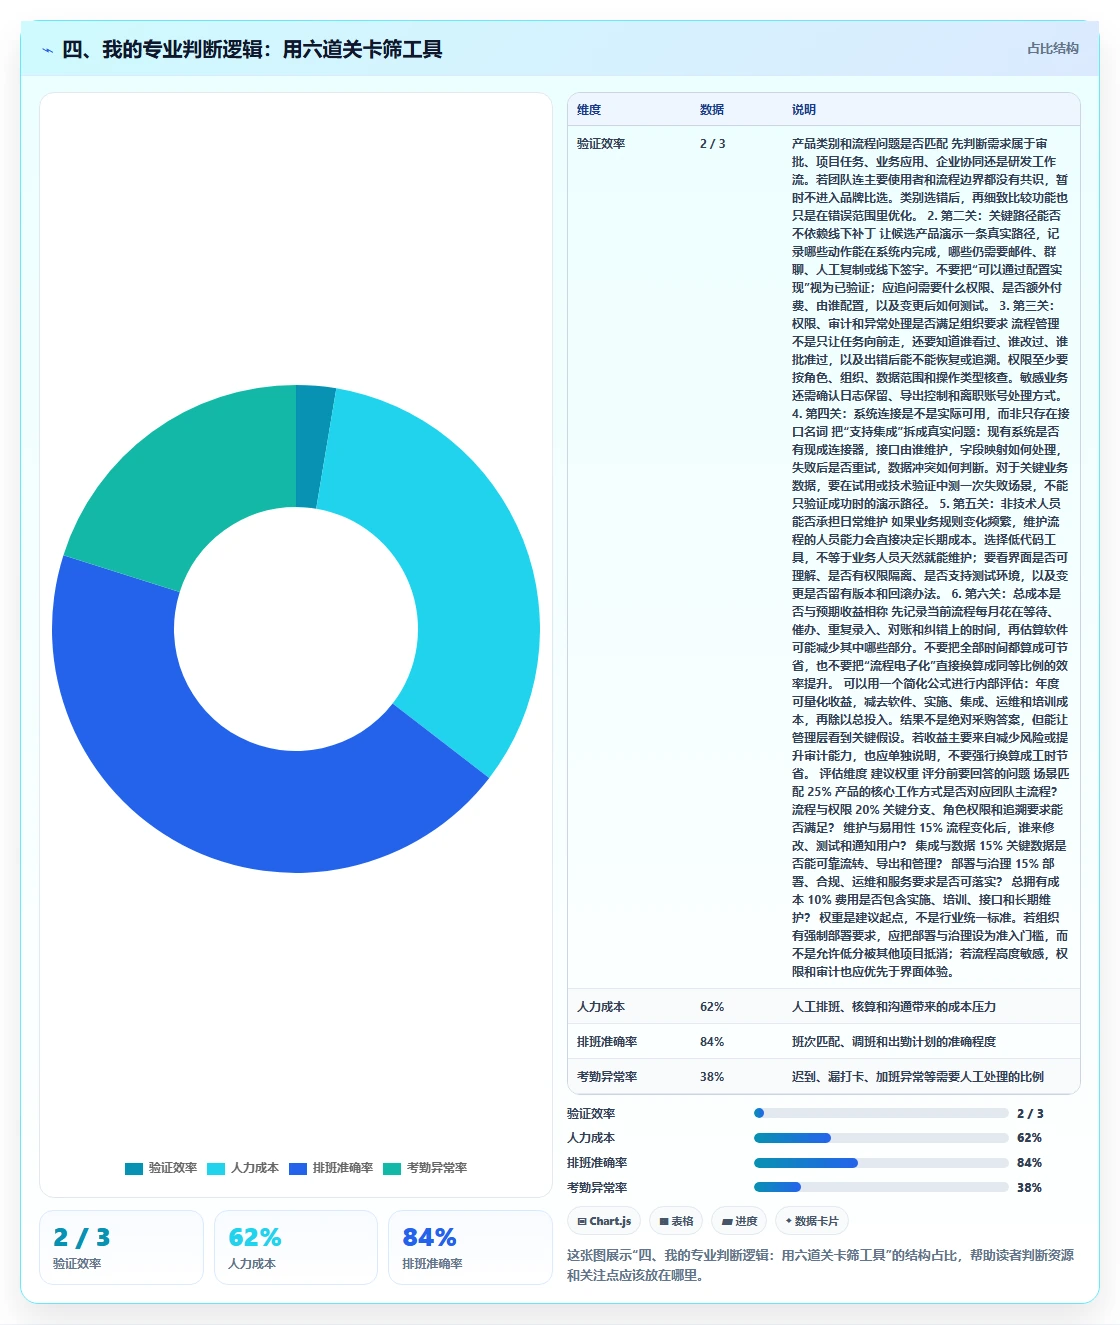Click the 验证效率 legend label under the chart
Viewport: 1120px width, 1325px height.
pyautogui.click(x=173, y=1168)
